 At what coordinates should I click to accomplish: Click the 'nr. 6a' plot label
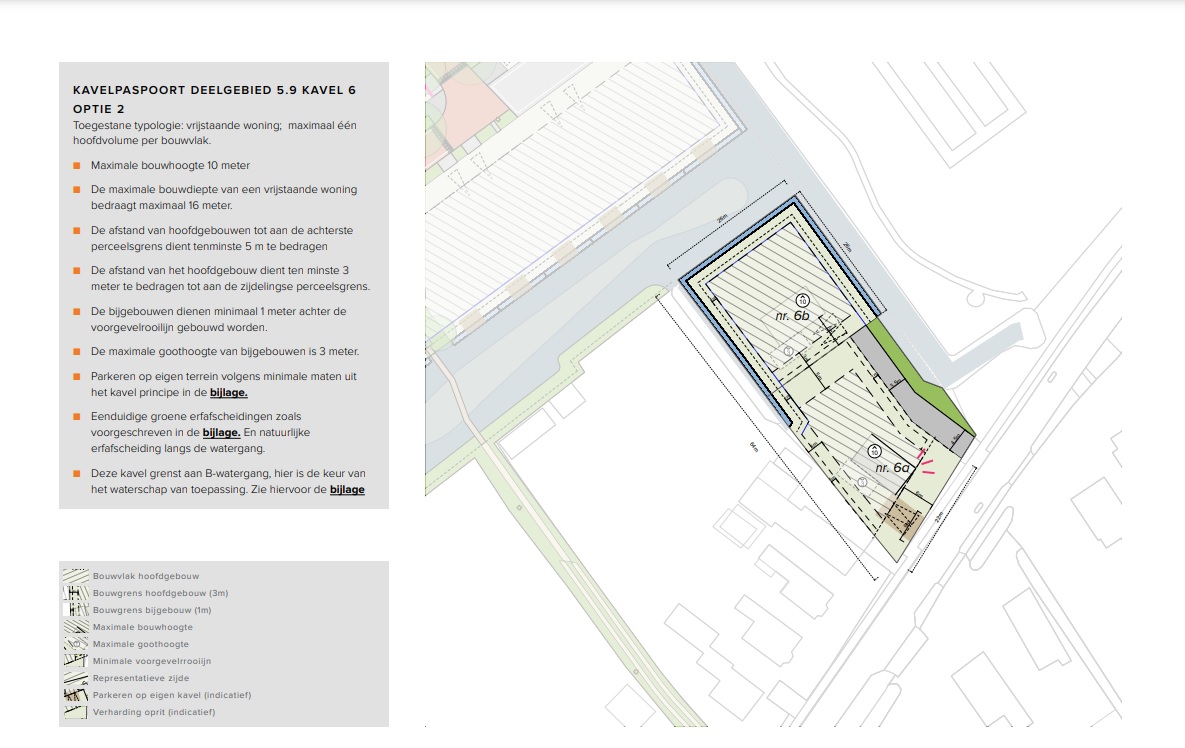pos(891,468)
